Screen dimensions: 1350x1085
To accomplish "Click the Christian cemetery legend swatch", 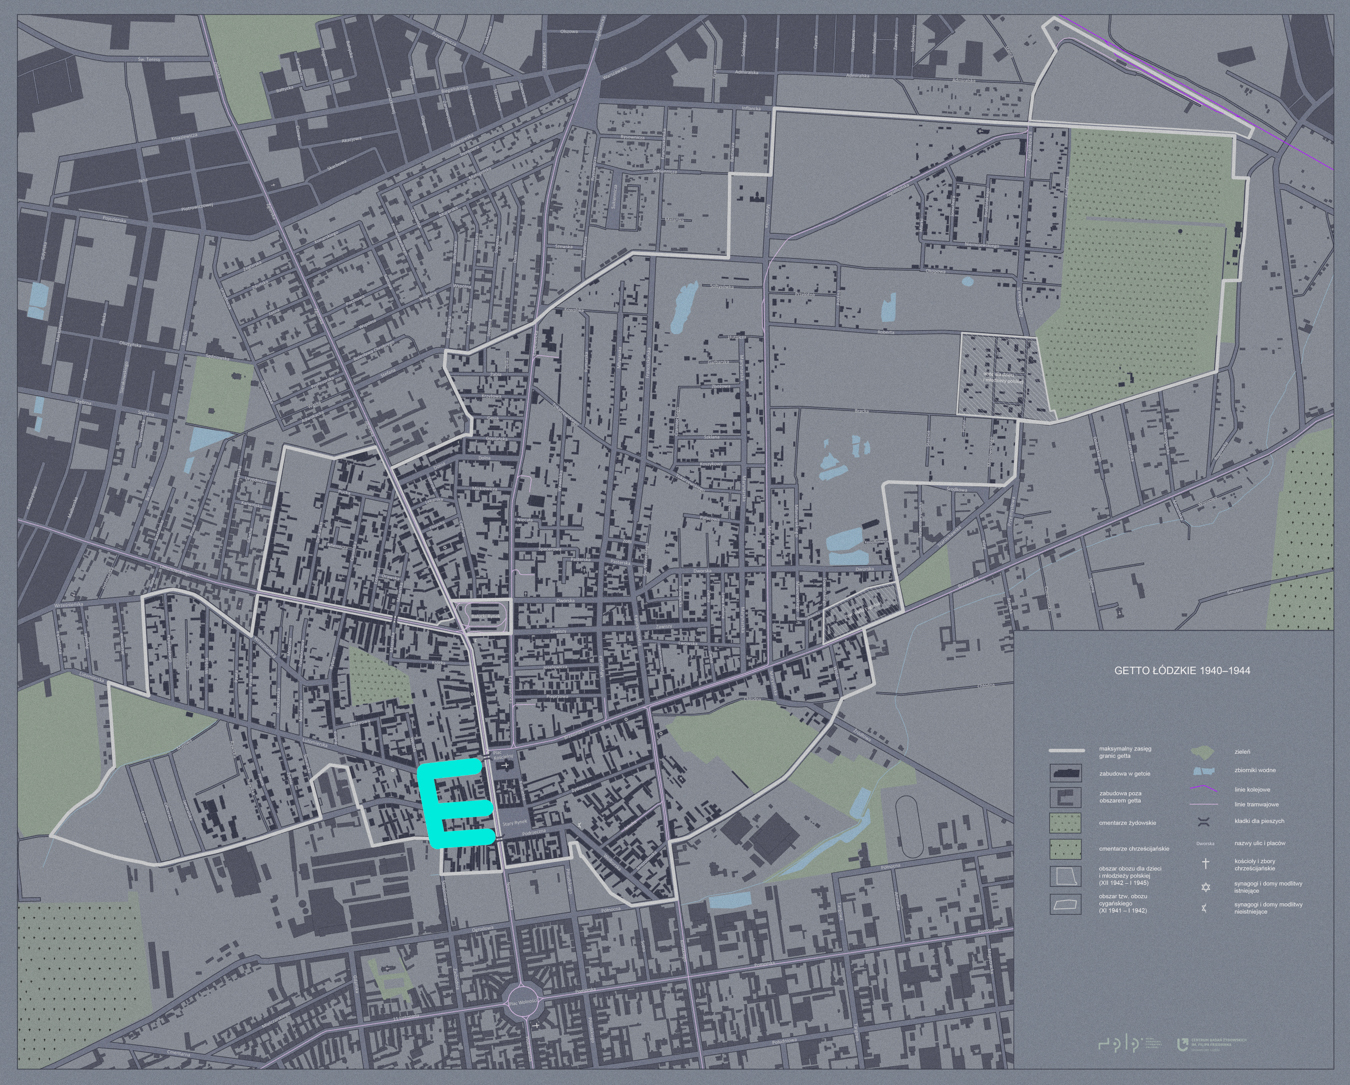I will 1065,849.
